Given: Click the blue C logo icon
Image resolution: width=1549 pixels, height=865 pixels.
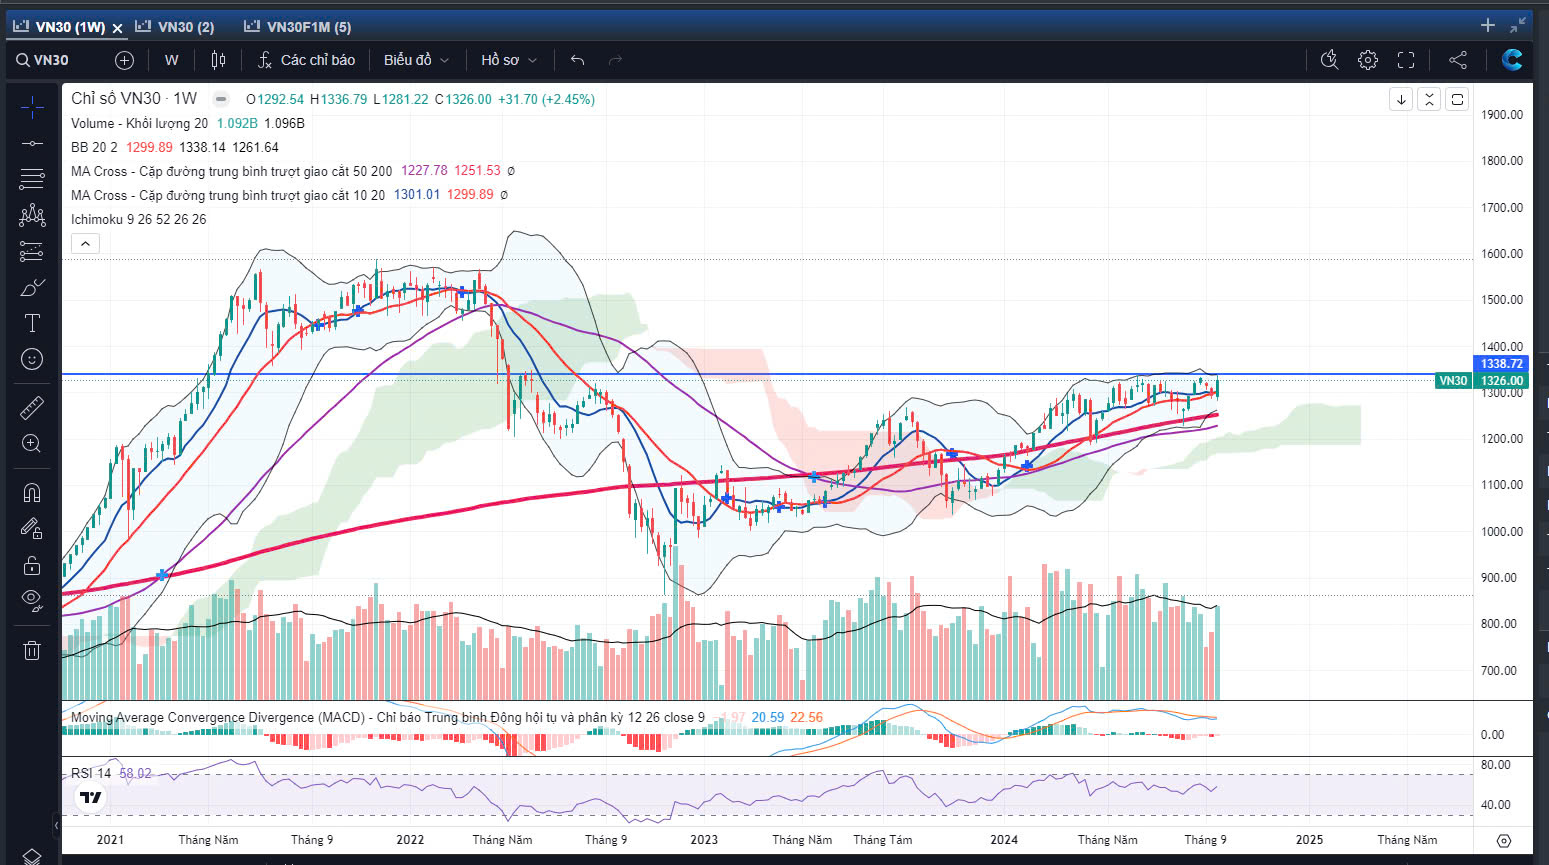Looking at the screenshot, I should (1512, 60).
